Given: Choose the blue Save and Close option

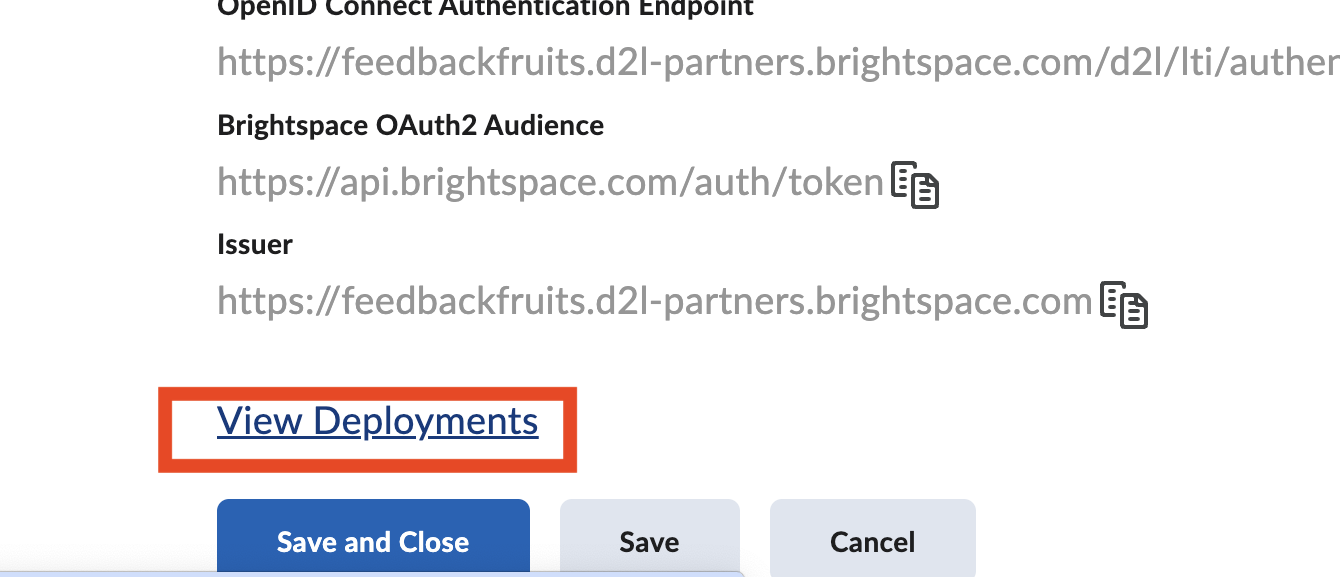Looking at the screenshot, I should point(373,541).
